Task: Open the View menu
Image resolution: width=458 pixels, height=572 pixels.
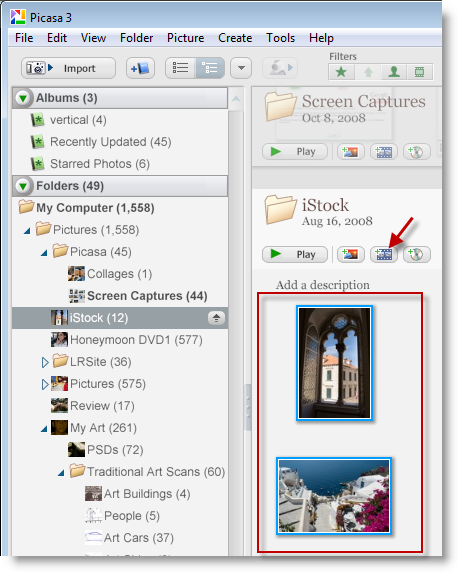Action: click(x=93, y=38)
